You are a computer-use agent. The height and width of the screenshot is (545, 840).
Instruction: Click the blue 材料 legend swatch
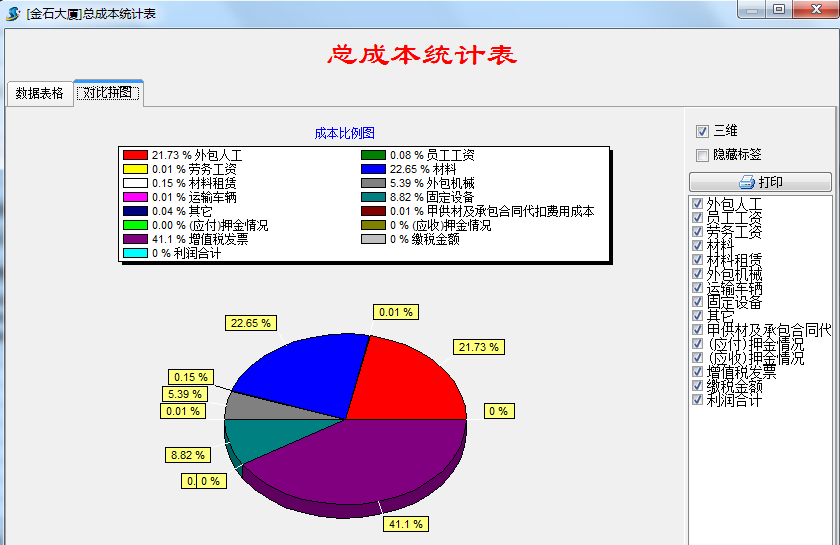[373, 170]
